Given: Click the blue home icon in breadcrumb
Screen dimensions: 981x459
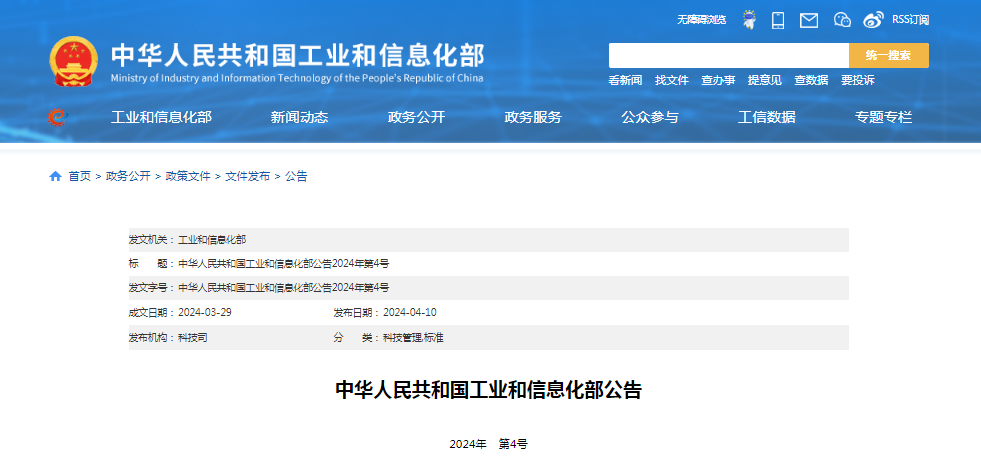Looking at the screenshot, I should [x=55, y=176].
